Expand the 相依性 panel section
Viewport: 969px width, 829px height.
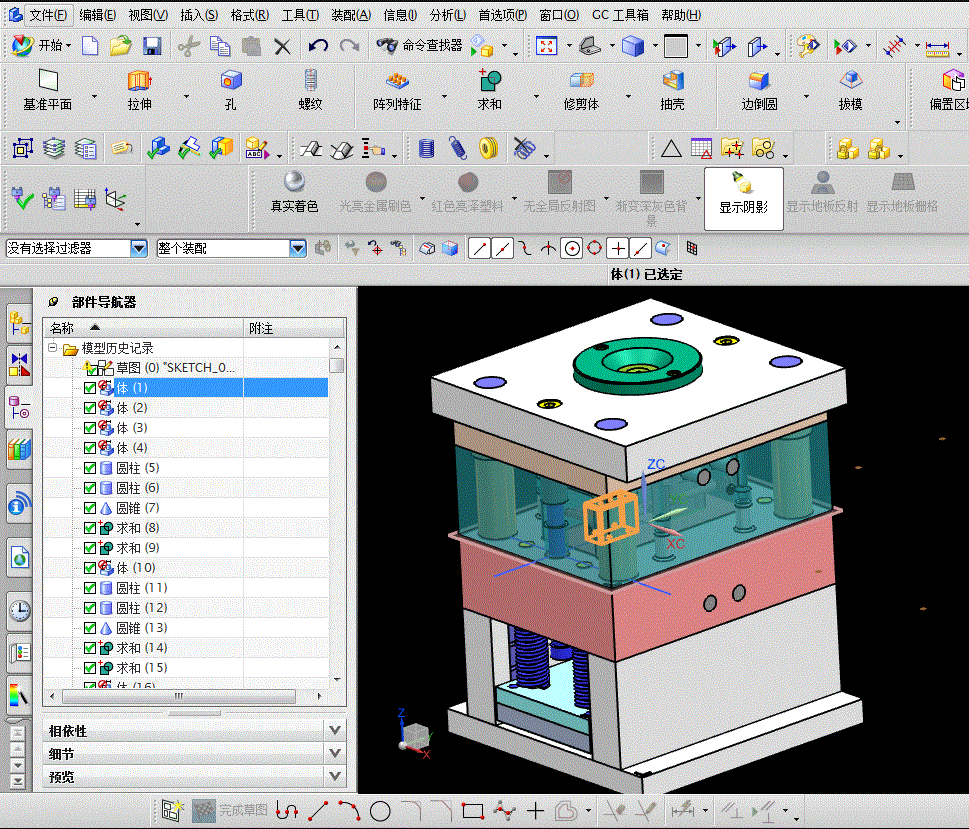coord(335,731)
